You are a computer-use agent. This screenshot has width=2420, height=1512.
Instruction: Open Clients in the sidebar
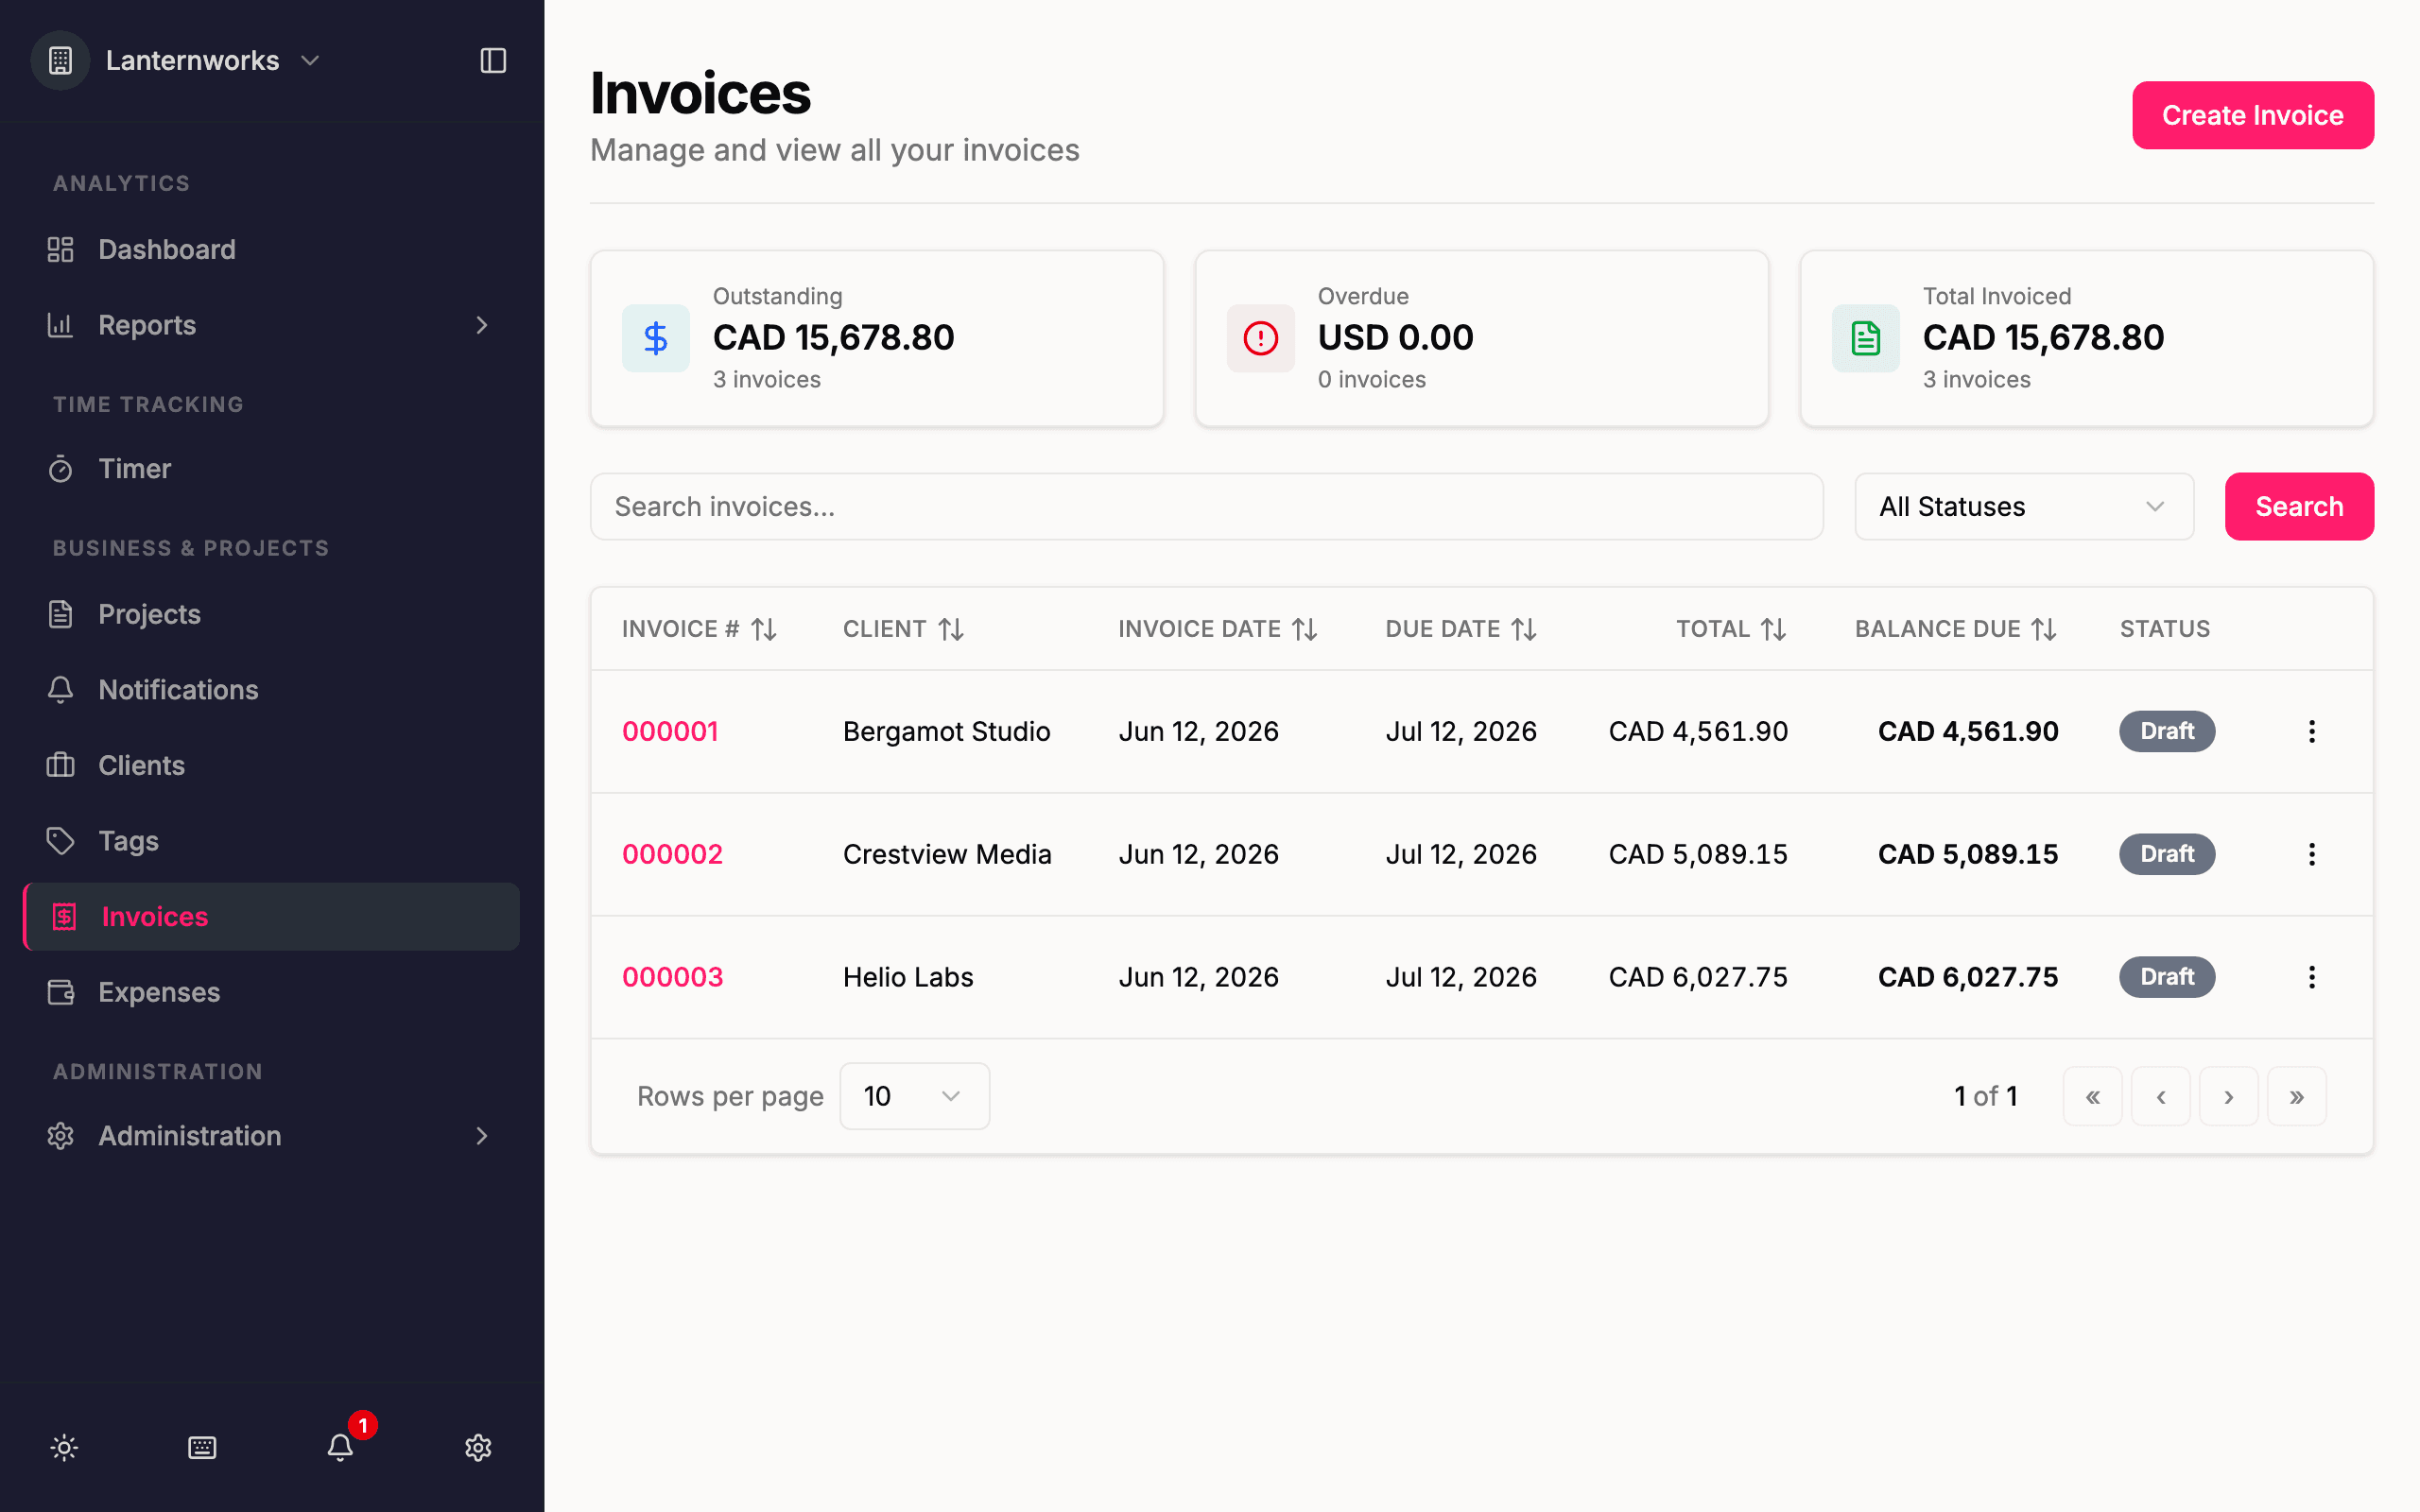(x=272, y=765)
